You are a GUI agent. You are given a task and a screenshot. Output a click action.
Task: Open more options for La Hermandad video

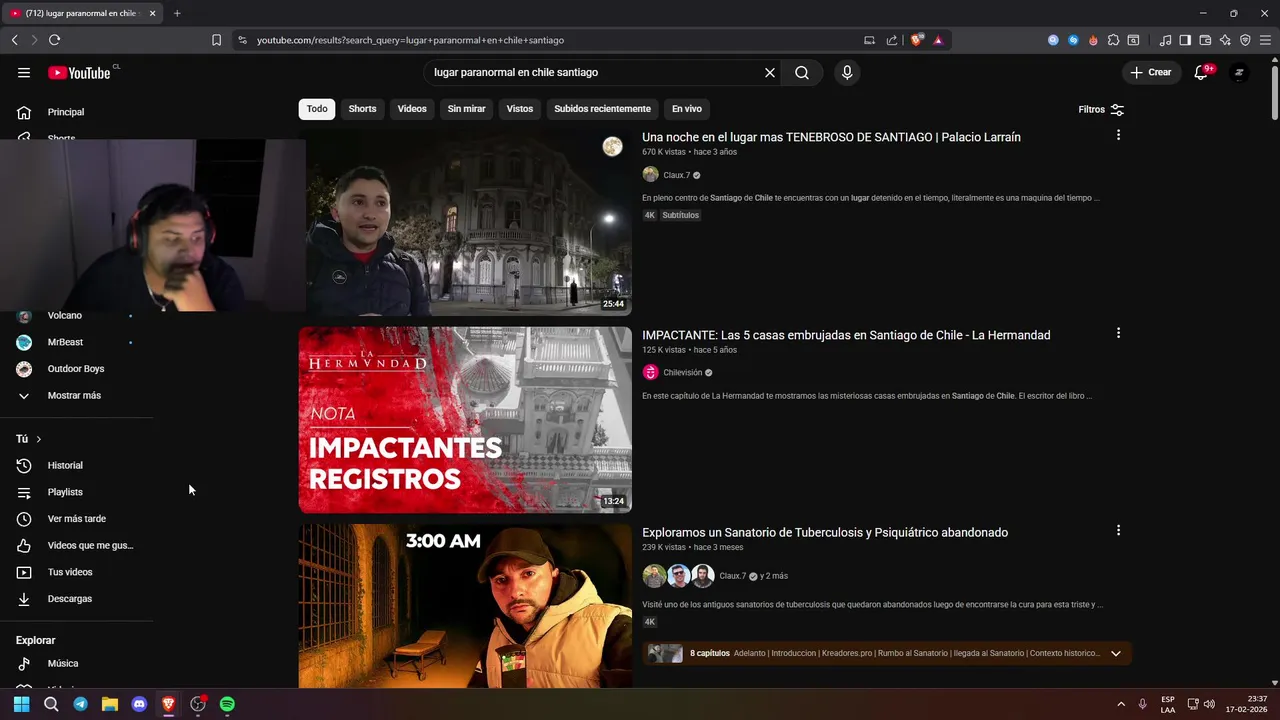(1118, 333)
